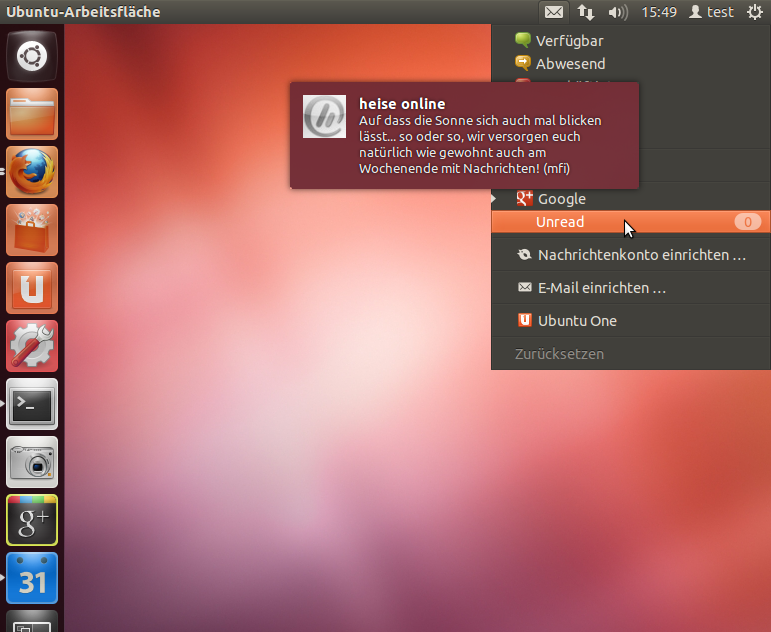Launch the Files folder icon in launcher
The height and width of the screenshot is (632, 771).
[32, 114]
